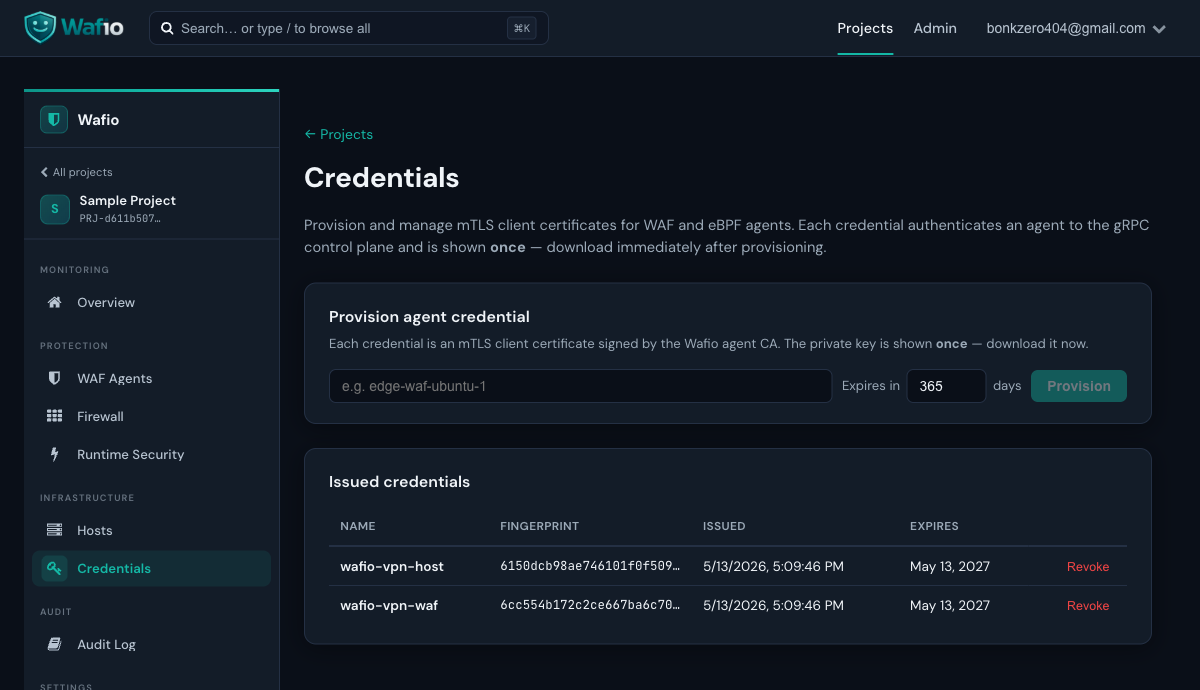This screenshot has width=1200, height=690.
Task: Click fingerprint 6cc554b172c2ce667ba6c70…
Action: pos(590,605)
